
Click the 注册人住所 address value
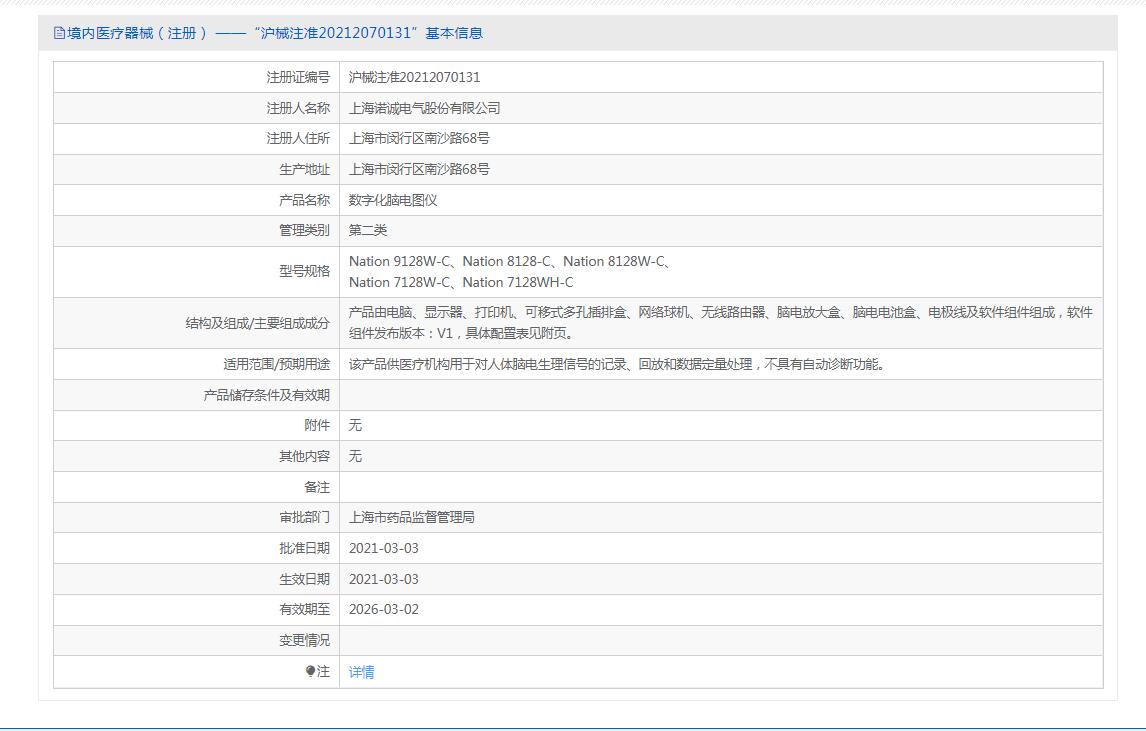(x=419, y=138)
